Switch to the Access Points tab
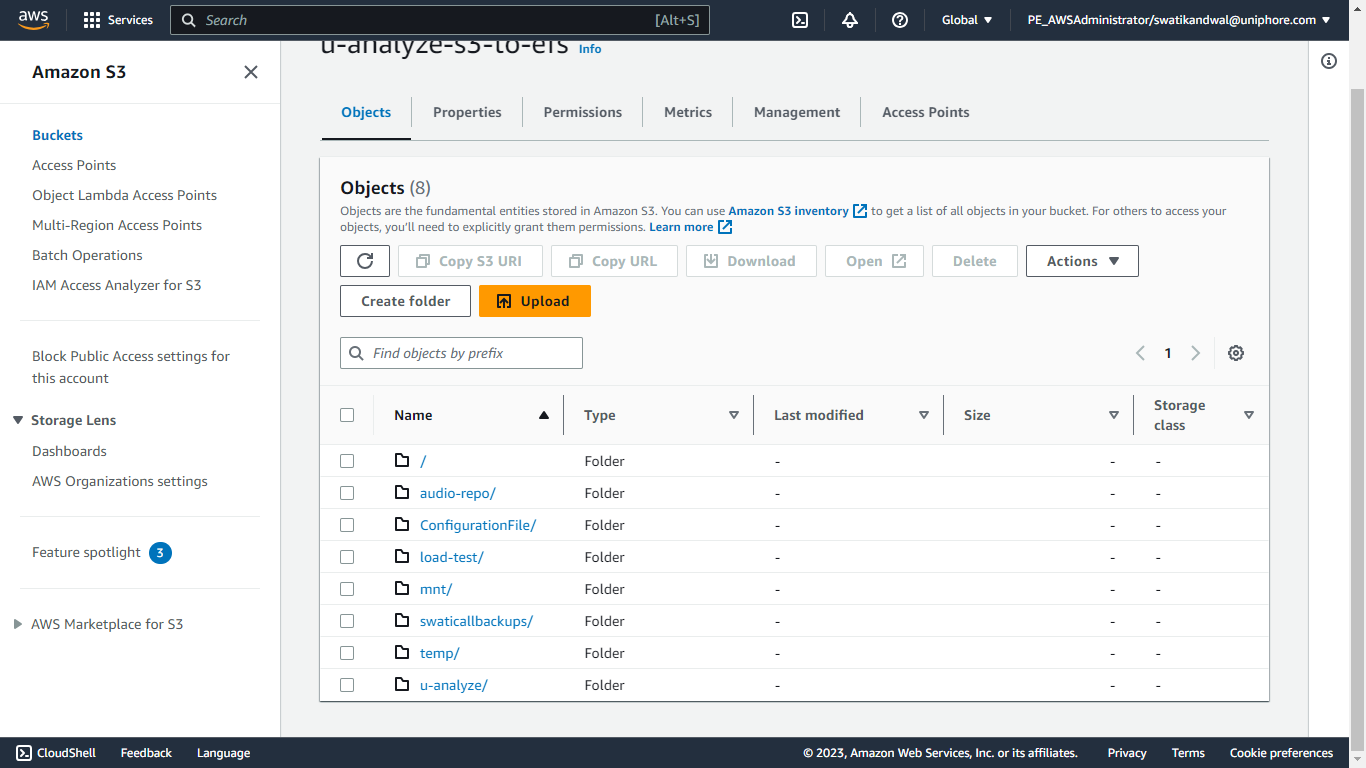The height and width of the screenshot is (768, 1366). pos(926,112)
